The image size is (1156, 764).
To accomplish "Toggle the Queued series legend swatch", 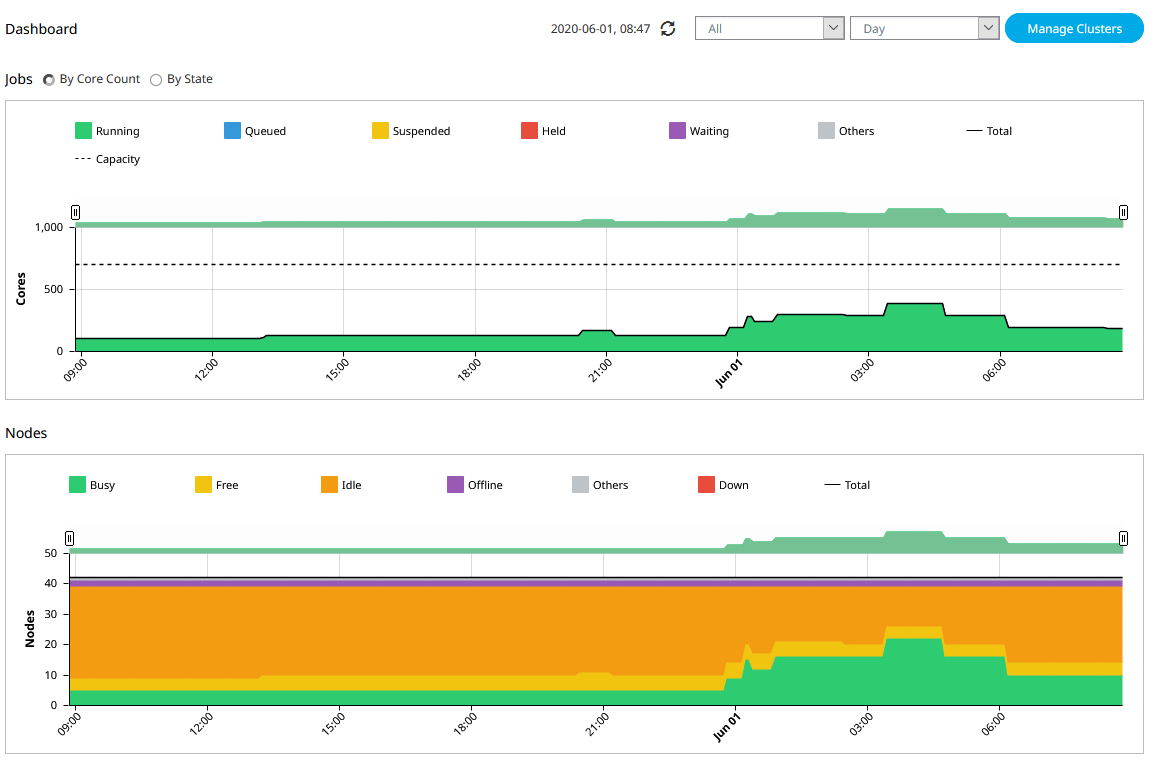I will tap(233, 131).
